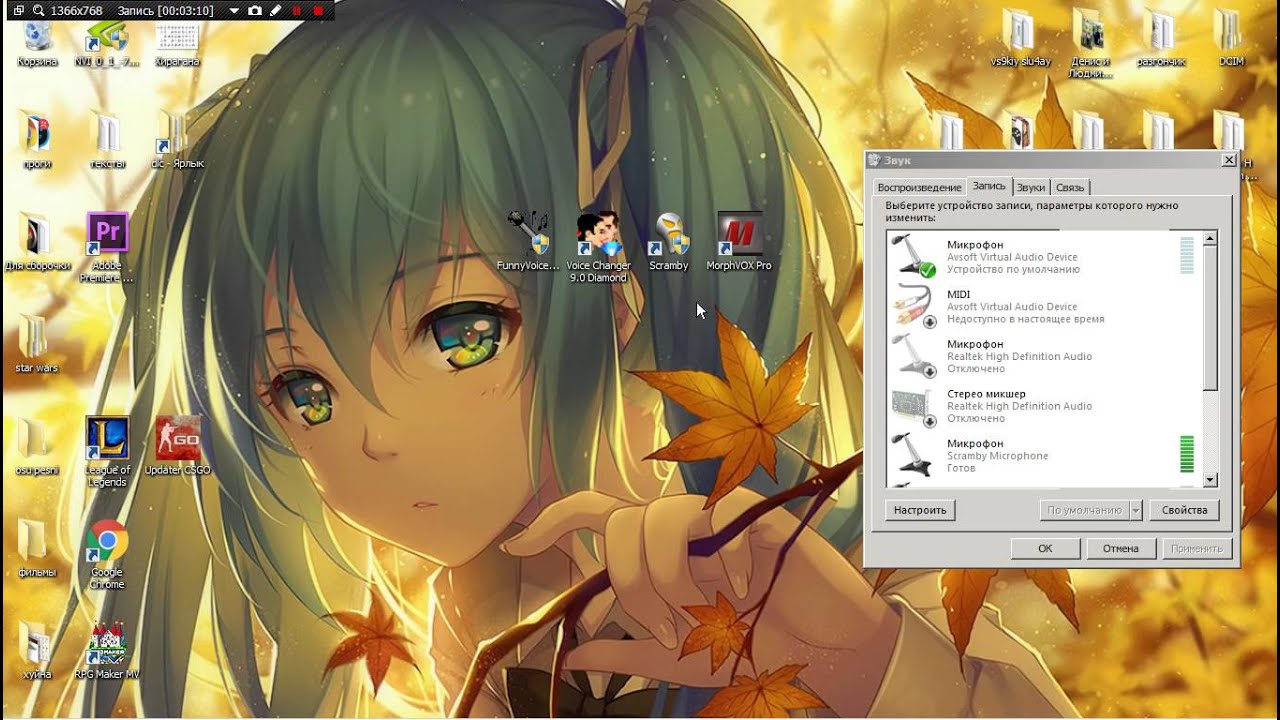Select the Корзина recycle bin icon

pyautogui.click(x=37, y=41)
